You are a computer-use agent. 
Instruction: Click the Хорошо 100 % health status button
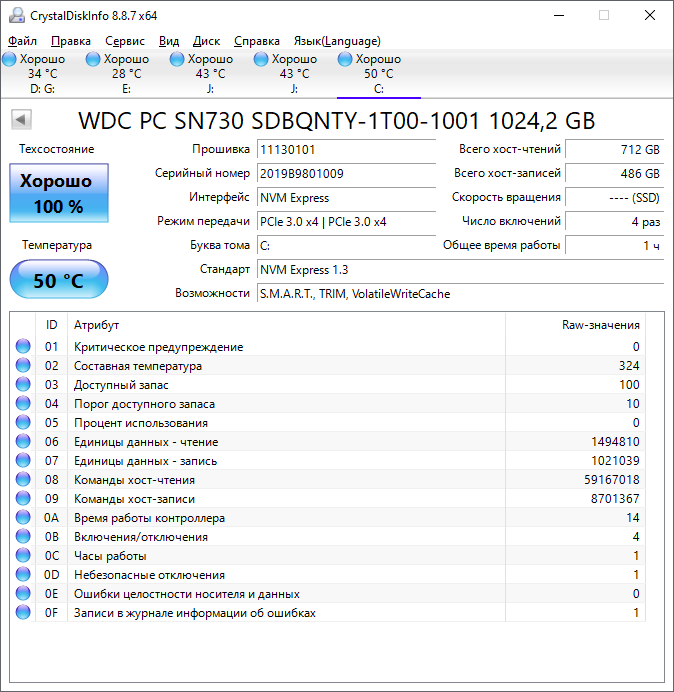59,193
